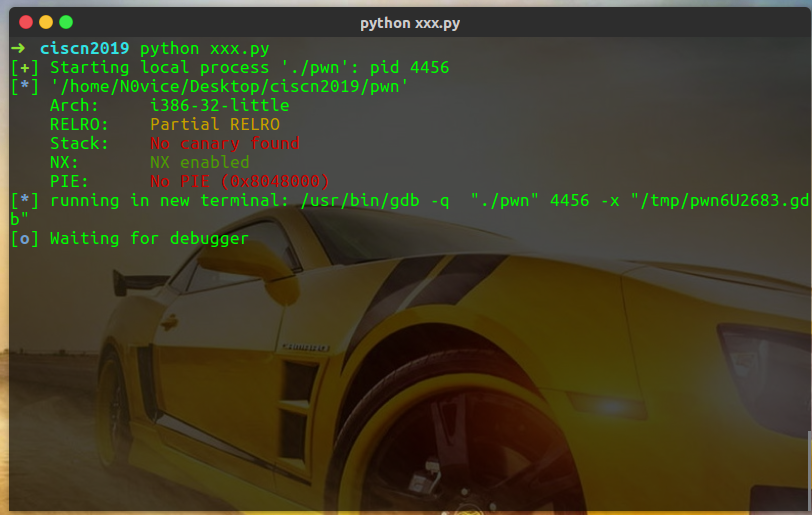Click the 'Arch:' label

[x=74, y=105]
